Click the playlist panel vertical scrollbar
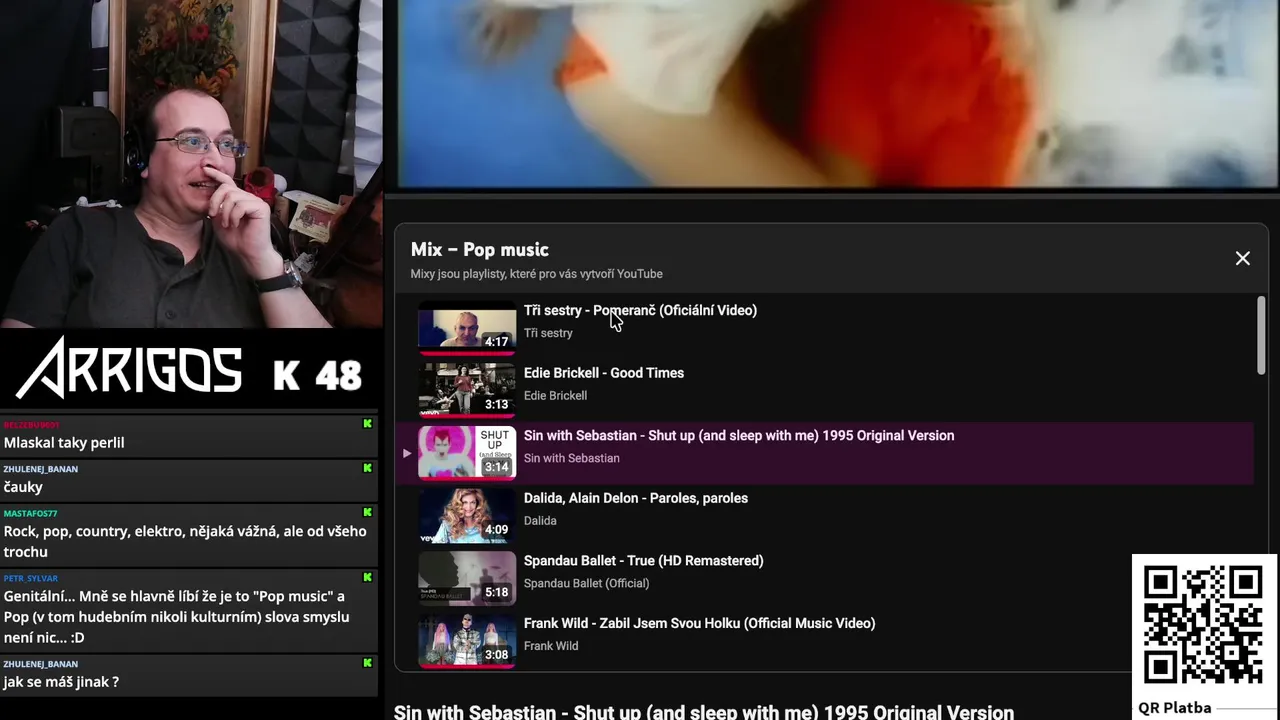 tap(1260, 336)
